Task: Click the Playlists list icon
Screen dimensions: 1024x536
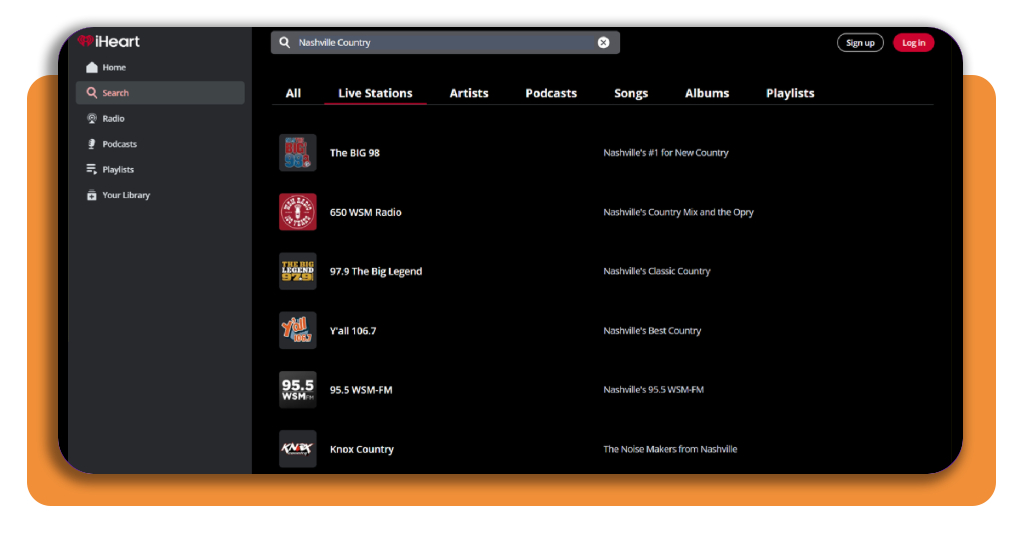Action: click(91, 169)
